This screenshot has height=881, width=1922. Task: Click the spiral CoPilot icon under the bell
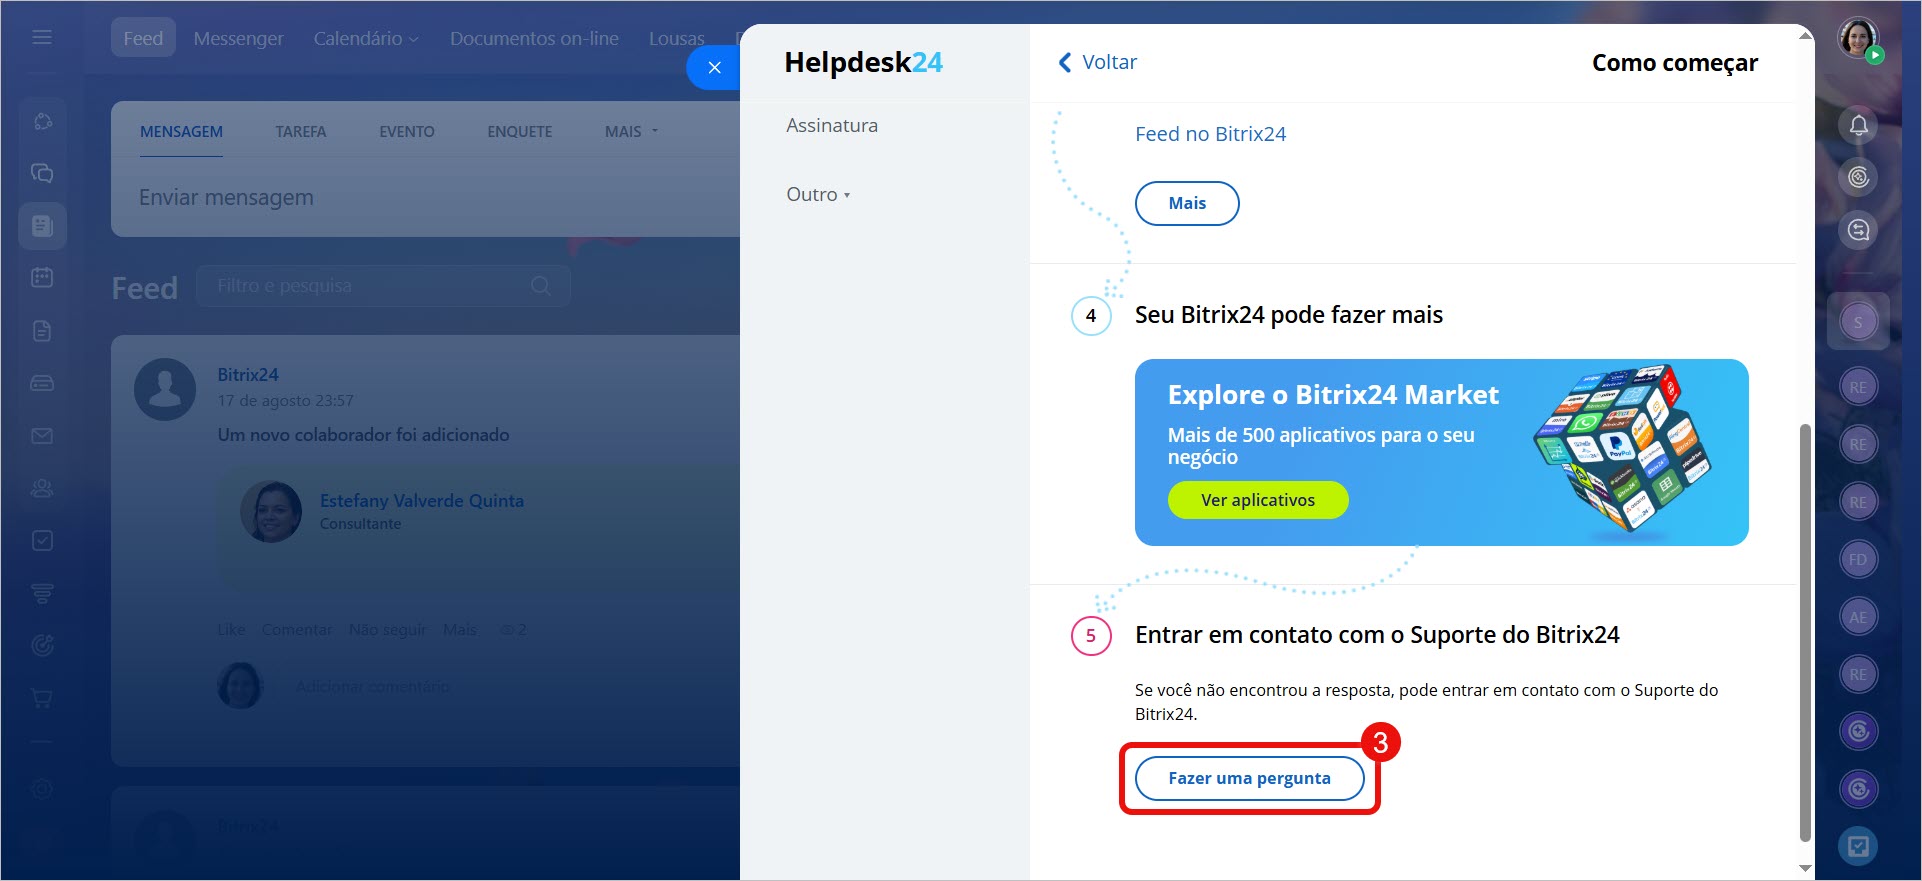coord(1858,178)
